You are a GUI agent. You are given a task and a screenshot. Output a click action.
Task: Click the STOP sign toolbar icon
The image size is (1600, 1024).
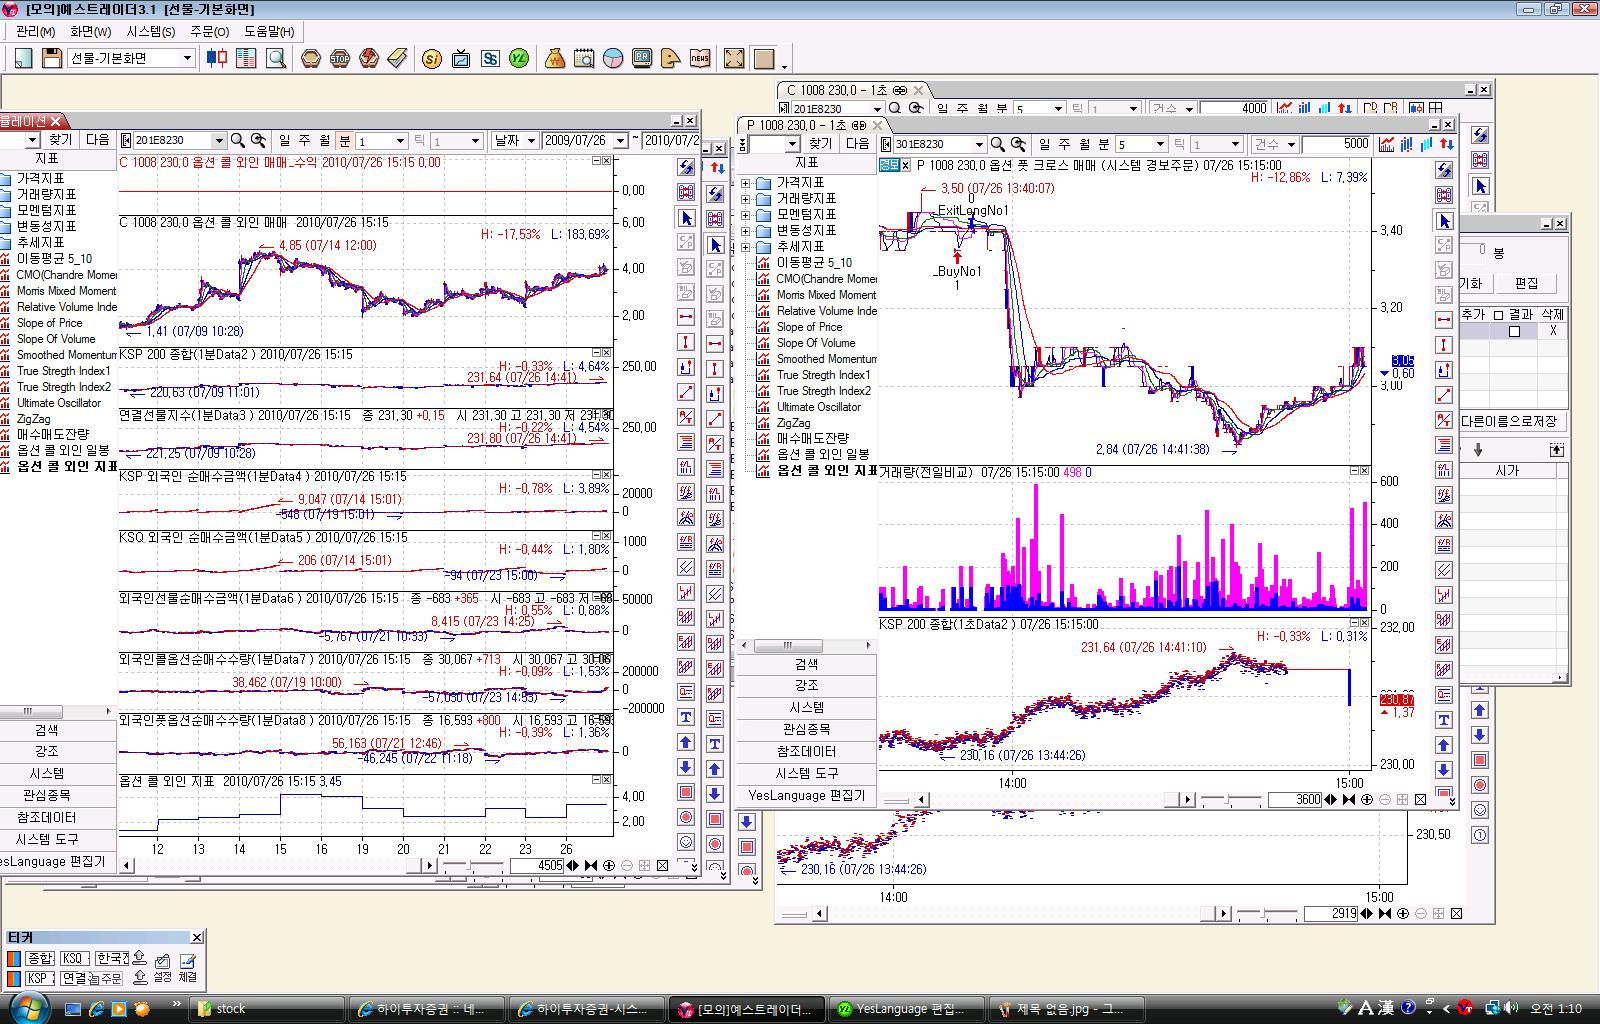click(x=340, y=58)
